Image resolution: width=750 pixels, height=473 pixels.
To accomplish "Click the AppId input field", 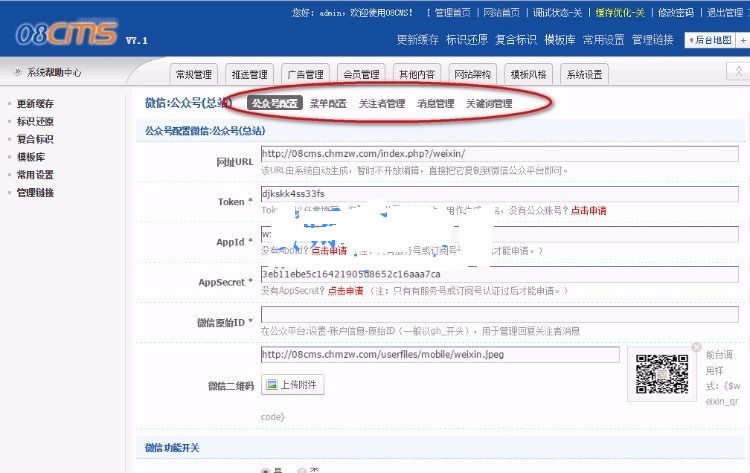I will (x=499, y=234).
